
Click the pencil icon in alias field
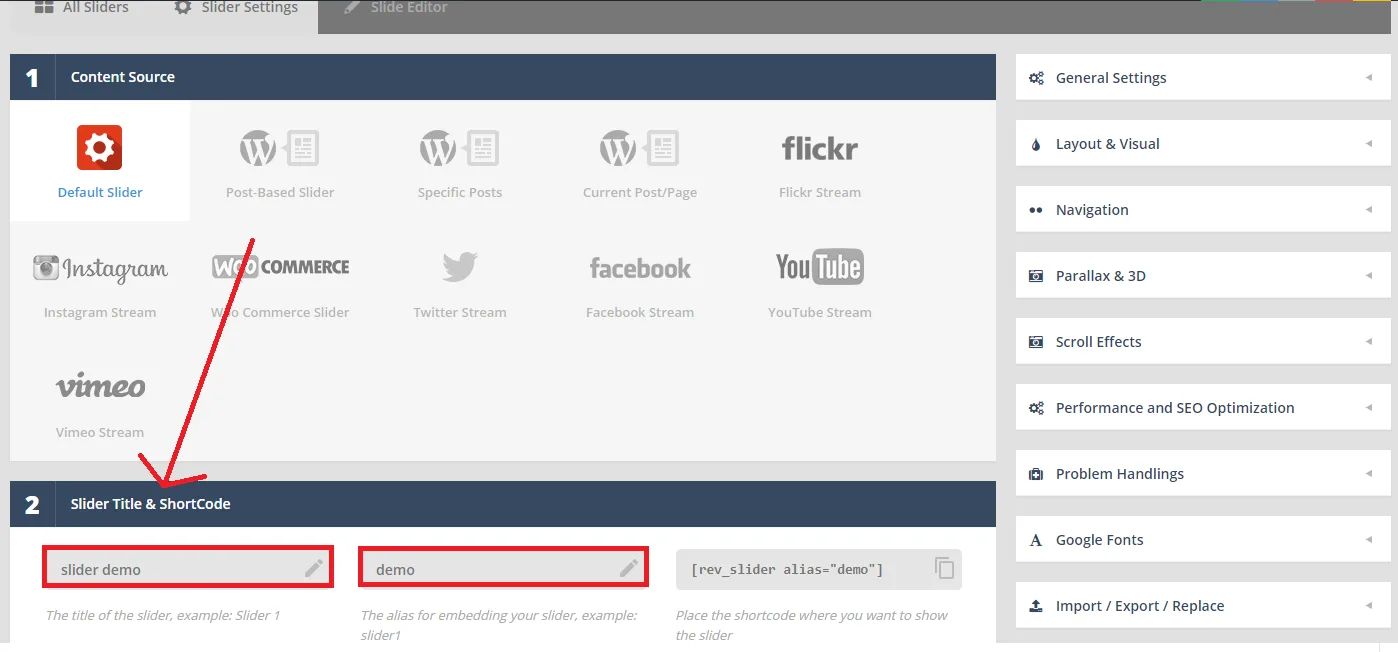click(x=629, y=568)
